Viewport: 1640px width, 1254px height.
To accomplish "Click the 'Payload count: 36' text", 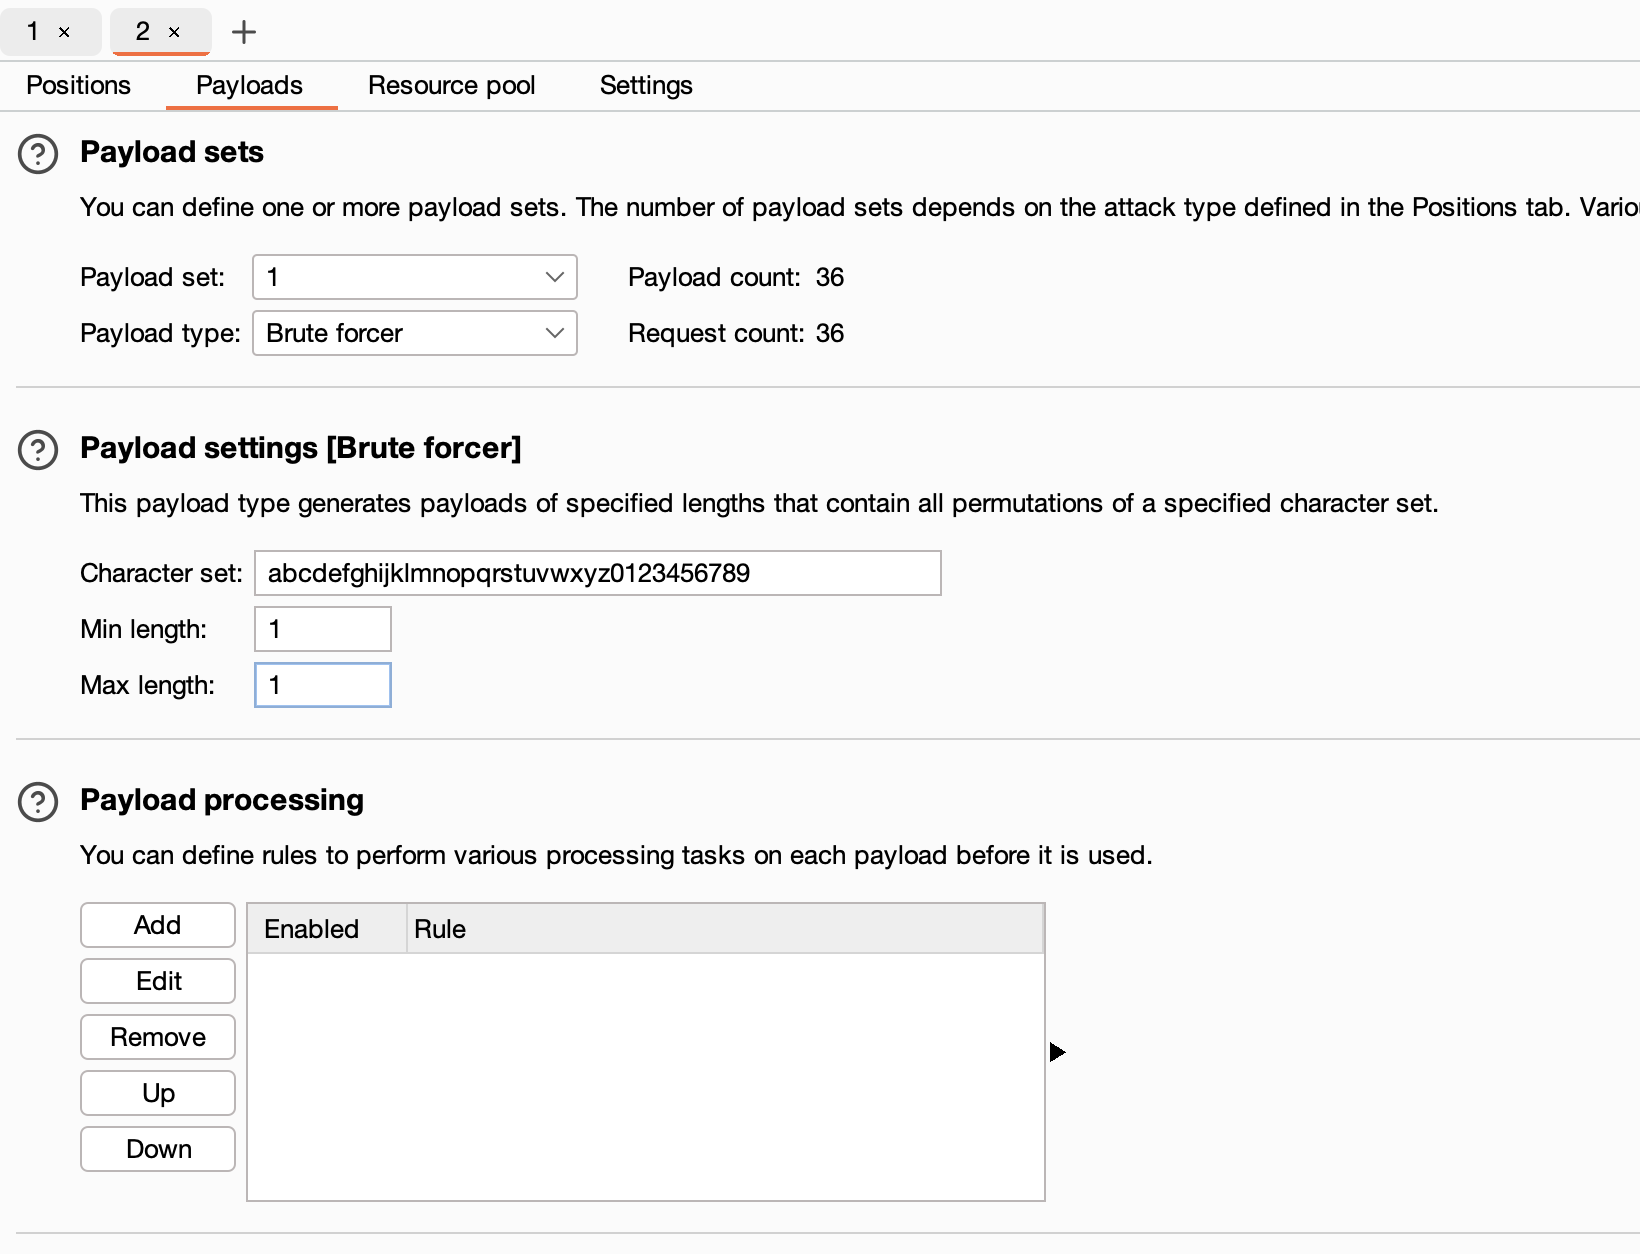I will pyautogui.click(x=736, y=277).
